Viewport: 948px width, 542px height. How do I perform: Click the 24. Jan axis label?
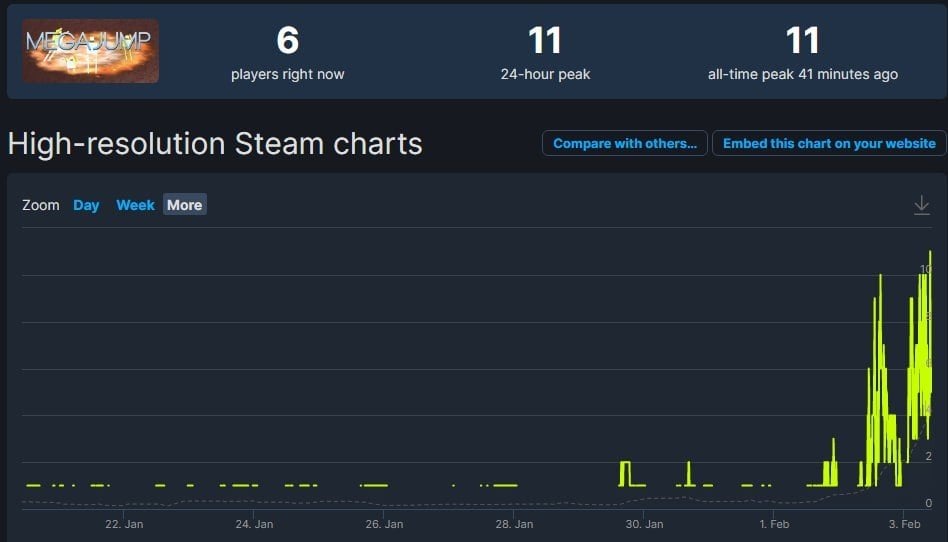pos(254,524)
